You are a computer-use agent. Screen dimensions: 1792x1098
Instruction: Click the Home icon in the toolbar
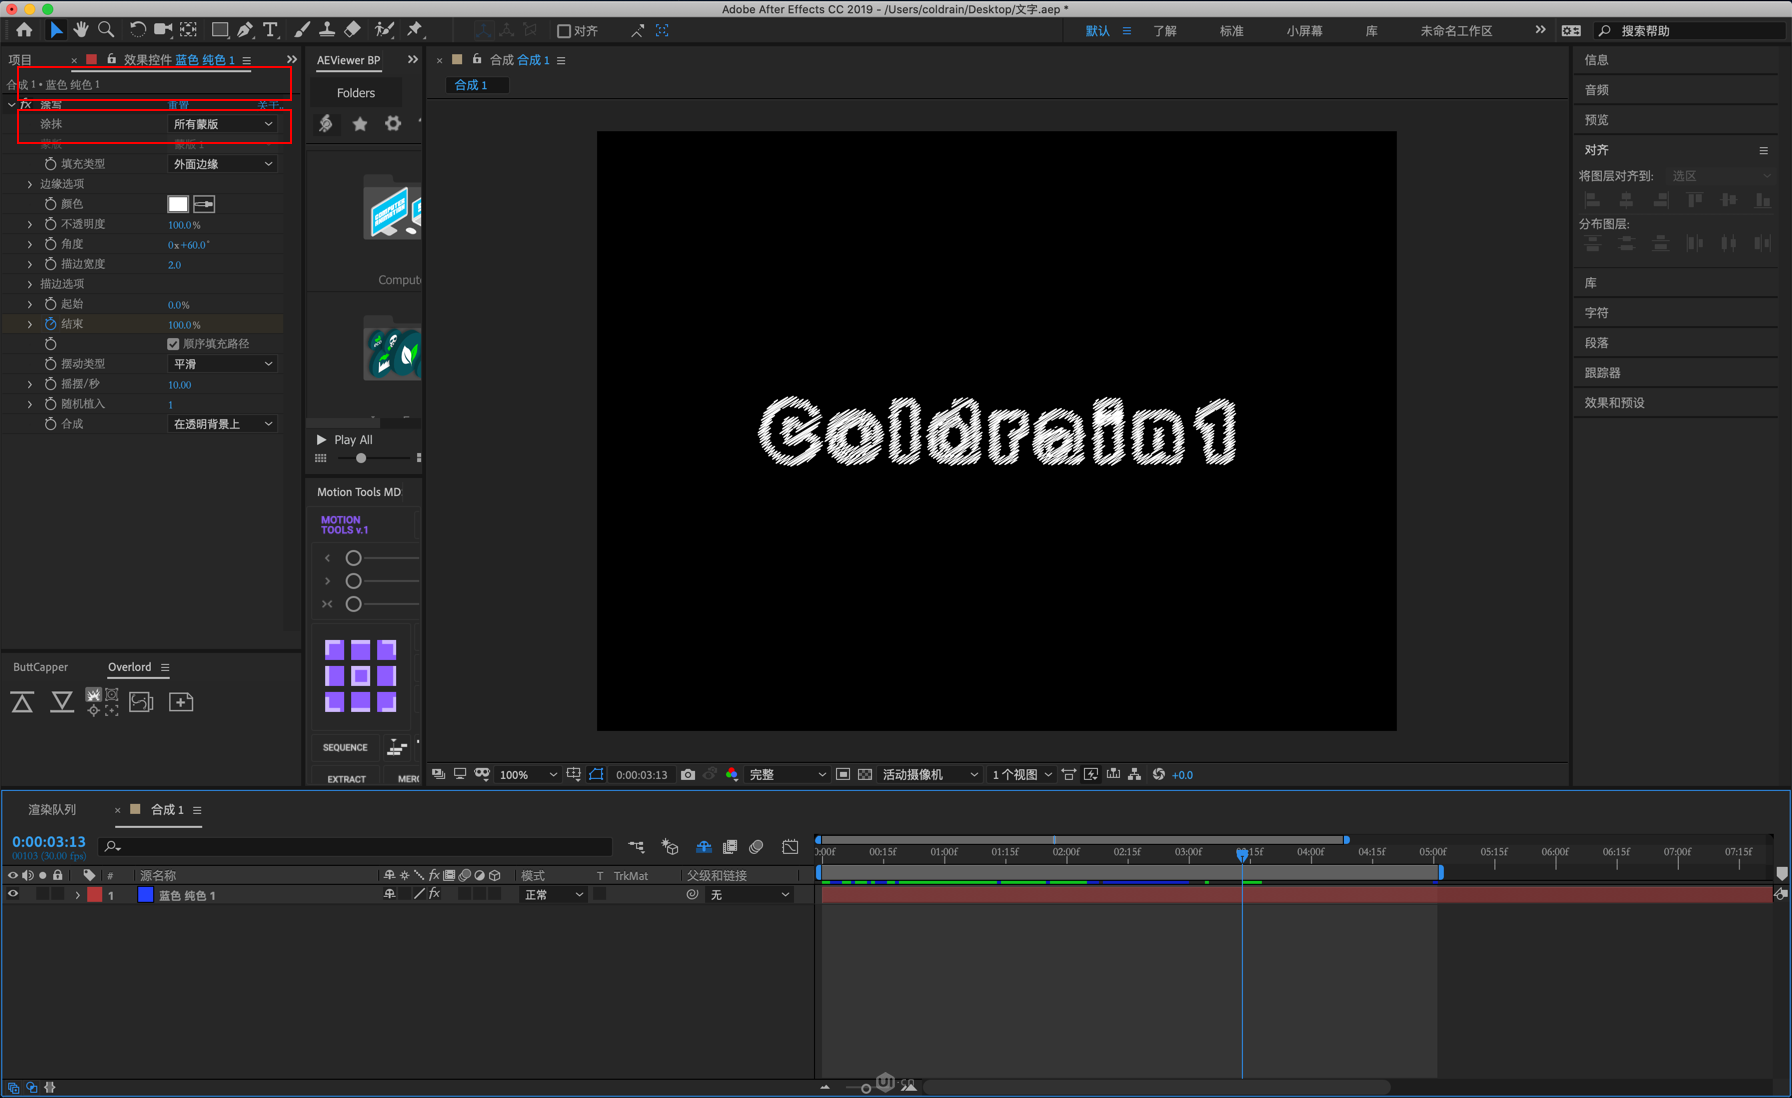coord(24,30)
